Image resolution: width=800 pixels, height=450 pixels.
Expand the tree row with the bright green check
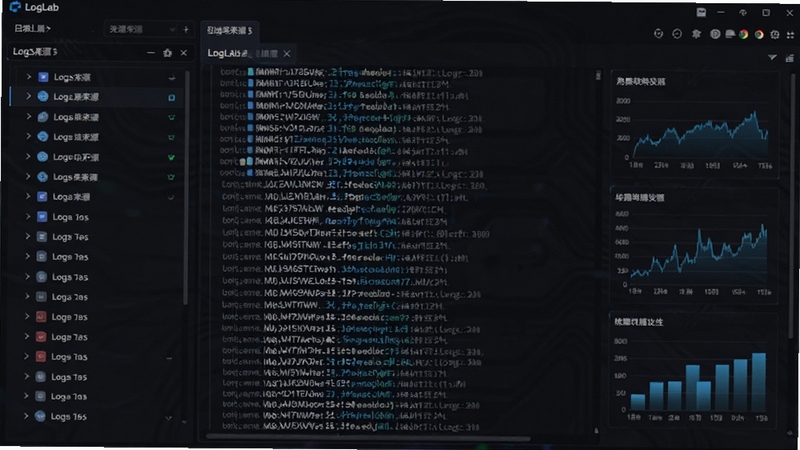click(x=28, y=157)
